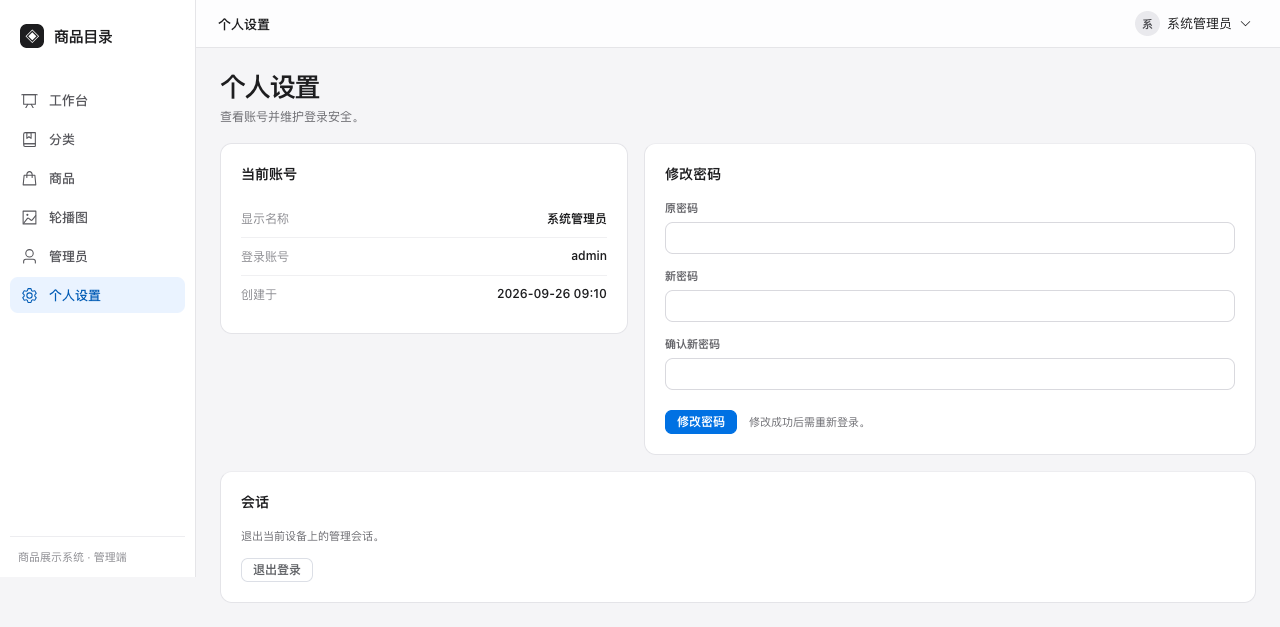Focus the 确认新密码 input field
1280x627 pixels.
click(x=950, y=374)
